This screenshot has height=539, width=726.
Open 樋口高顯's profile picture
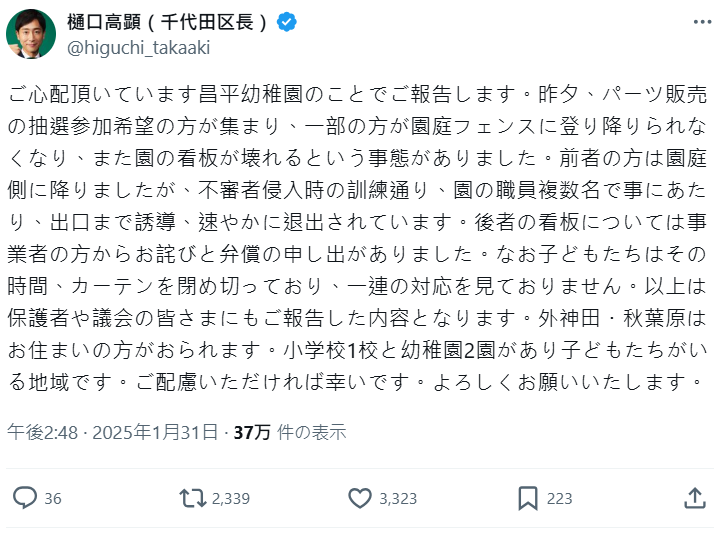(31, 35)
